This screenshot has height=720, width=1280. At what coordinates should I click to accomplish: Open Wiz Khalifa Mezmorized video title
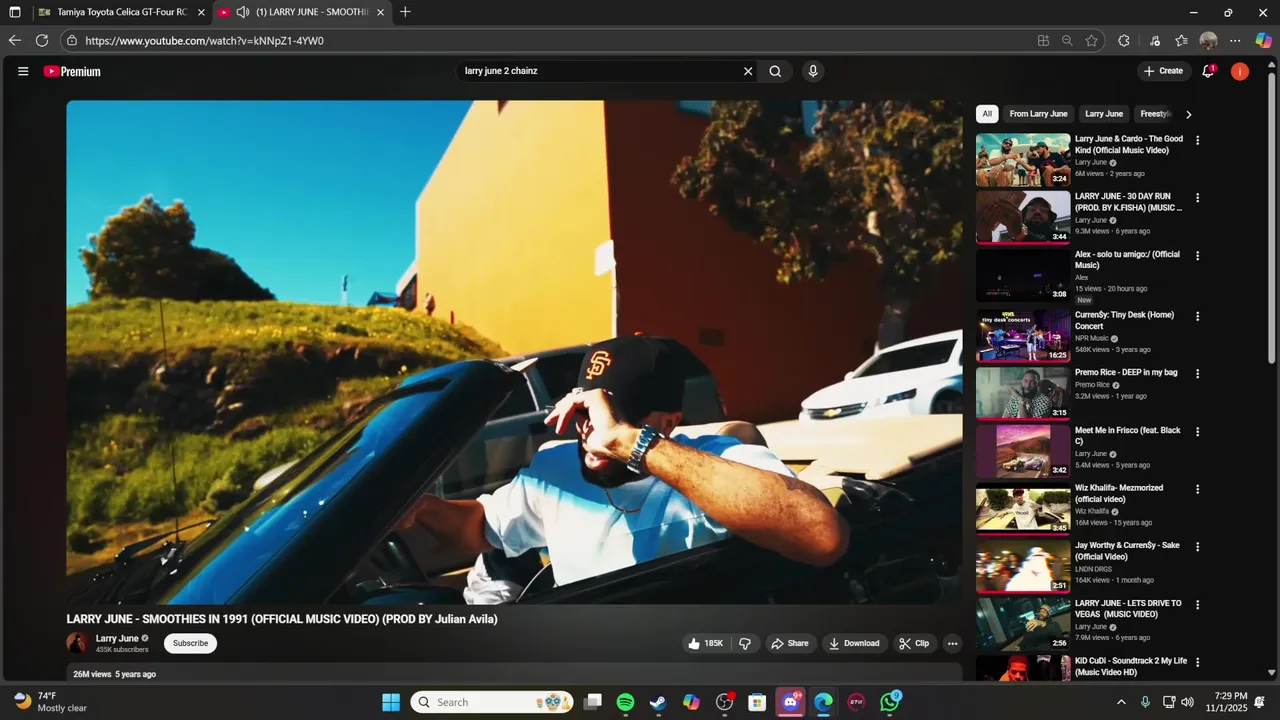(1119, 493)
